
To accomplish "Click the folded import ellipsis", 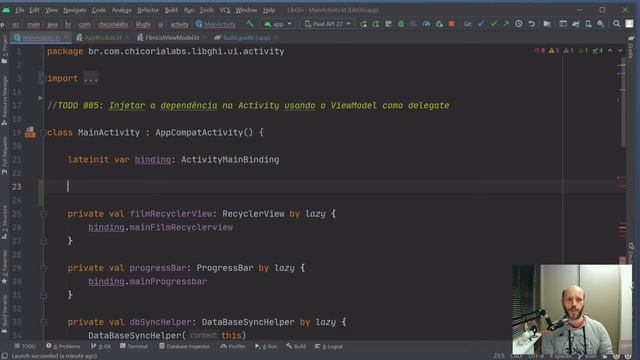I will (x=91, y=78).
